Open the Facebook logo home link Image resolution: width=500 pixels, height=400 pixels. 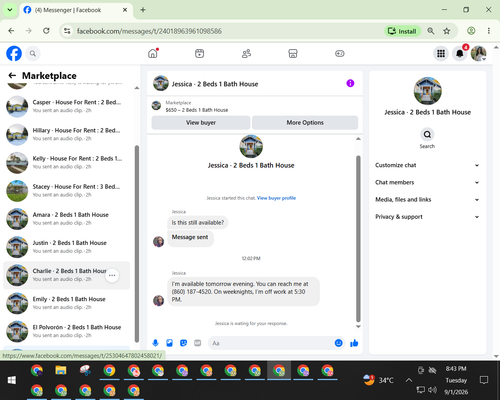pos(14,53)
